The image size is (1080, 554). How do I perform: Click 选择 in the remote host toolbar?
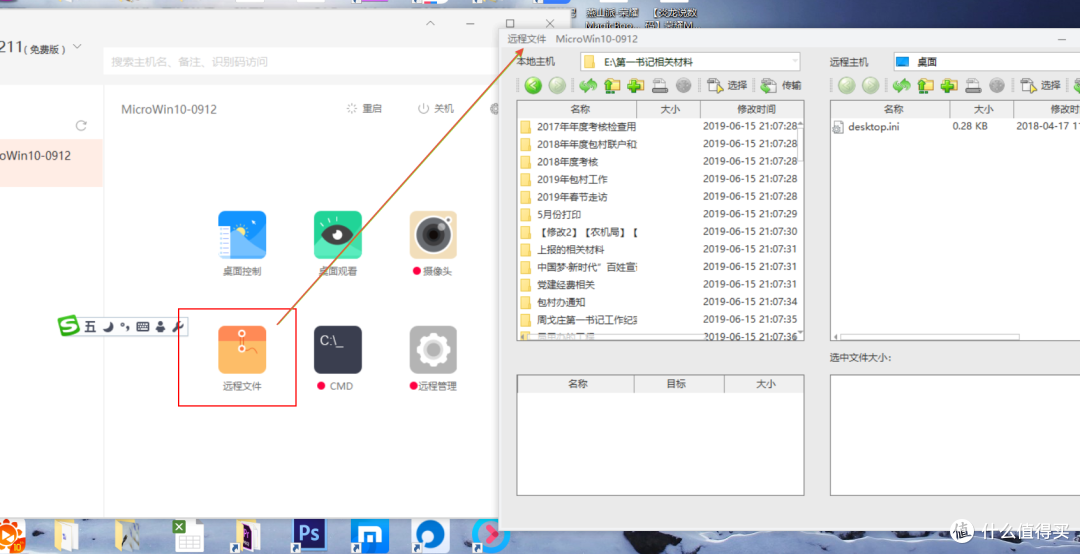(x=1041, y=85)
